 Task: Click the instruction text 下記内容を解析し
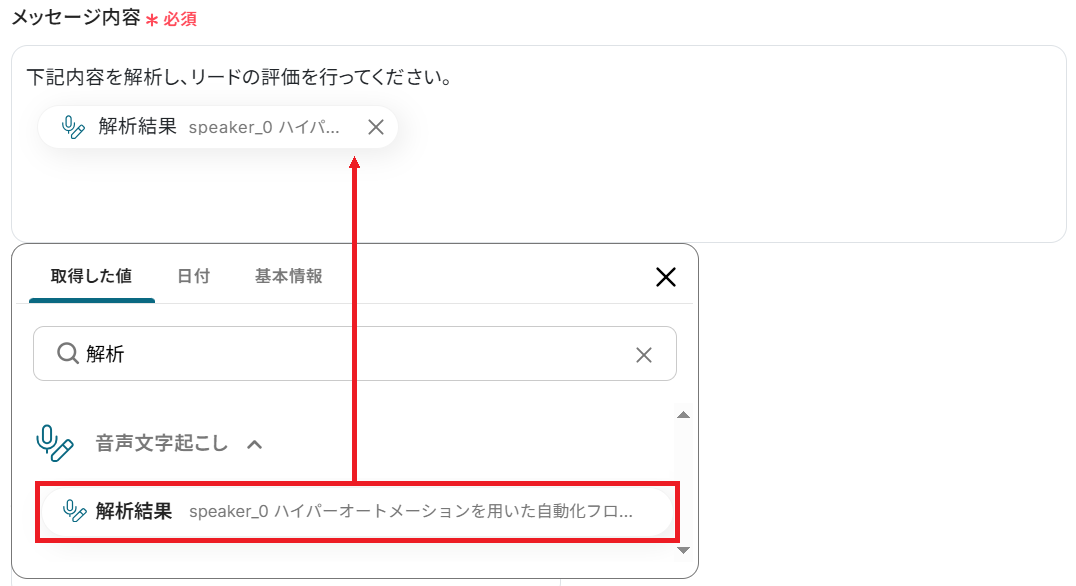[x=106, y=77]
